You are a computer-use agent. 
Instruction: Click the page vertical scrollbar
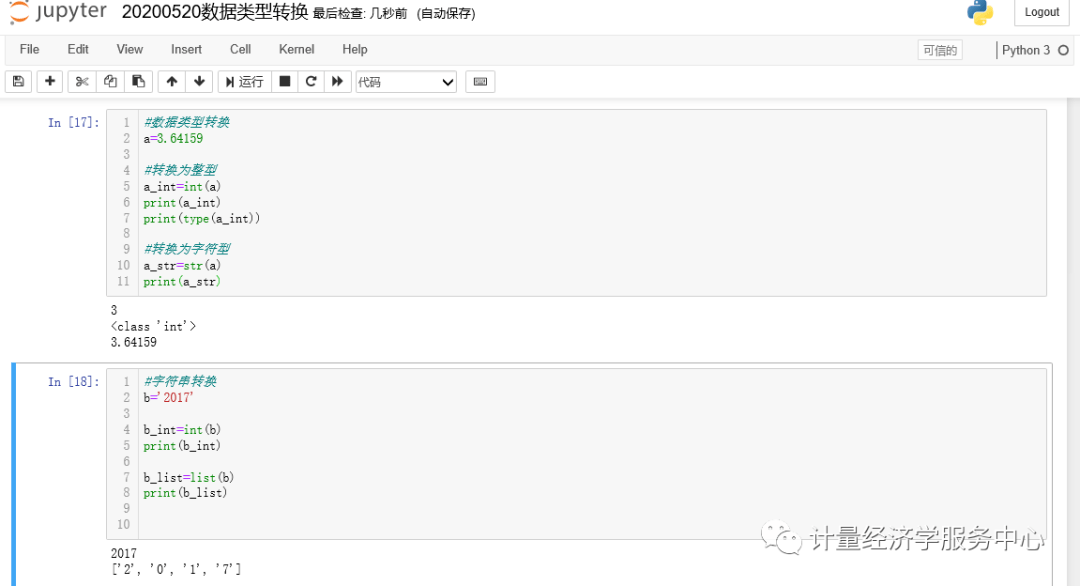(1073, 342)
